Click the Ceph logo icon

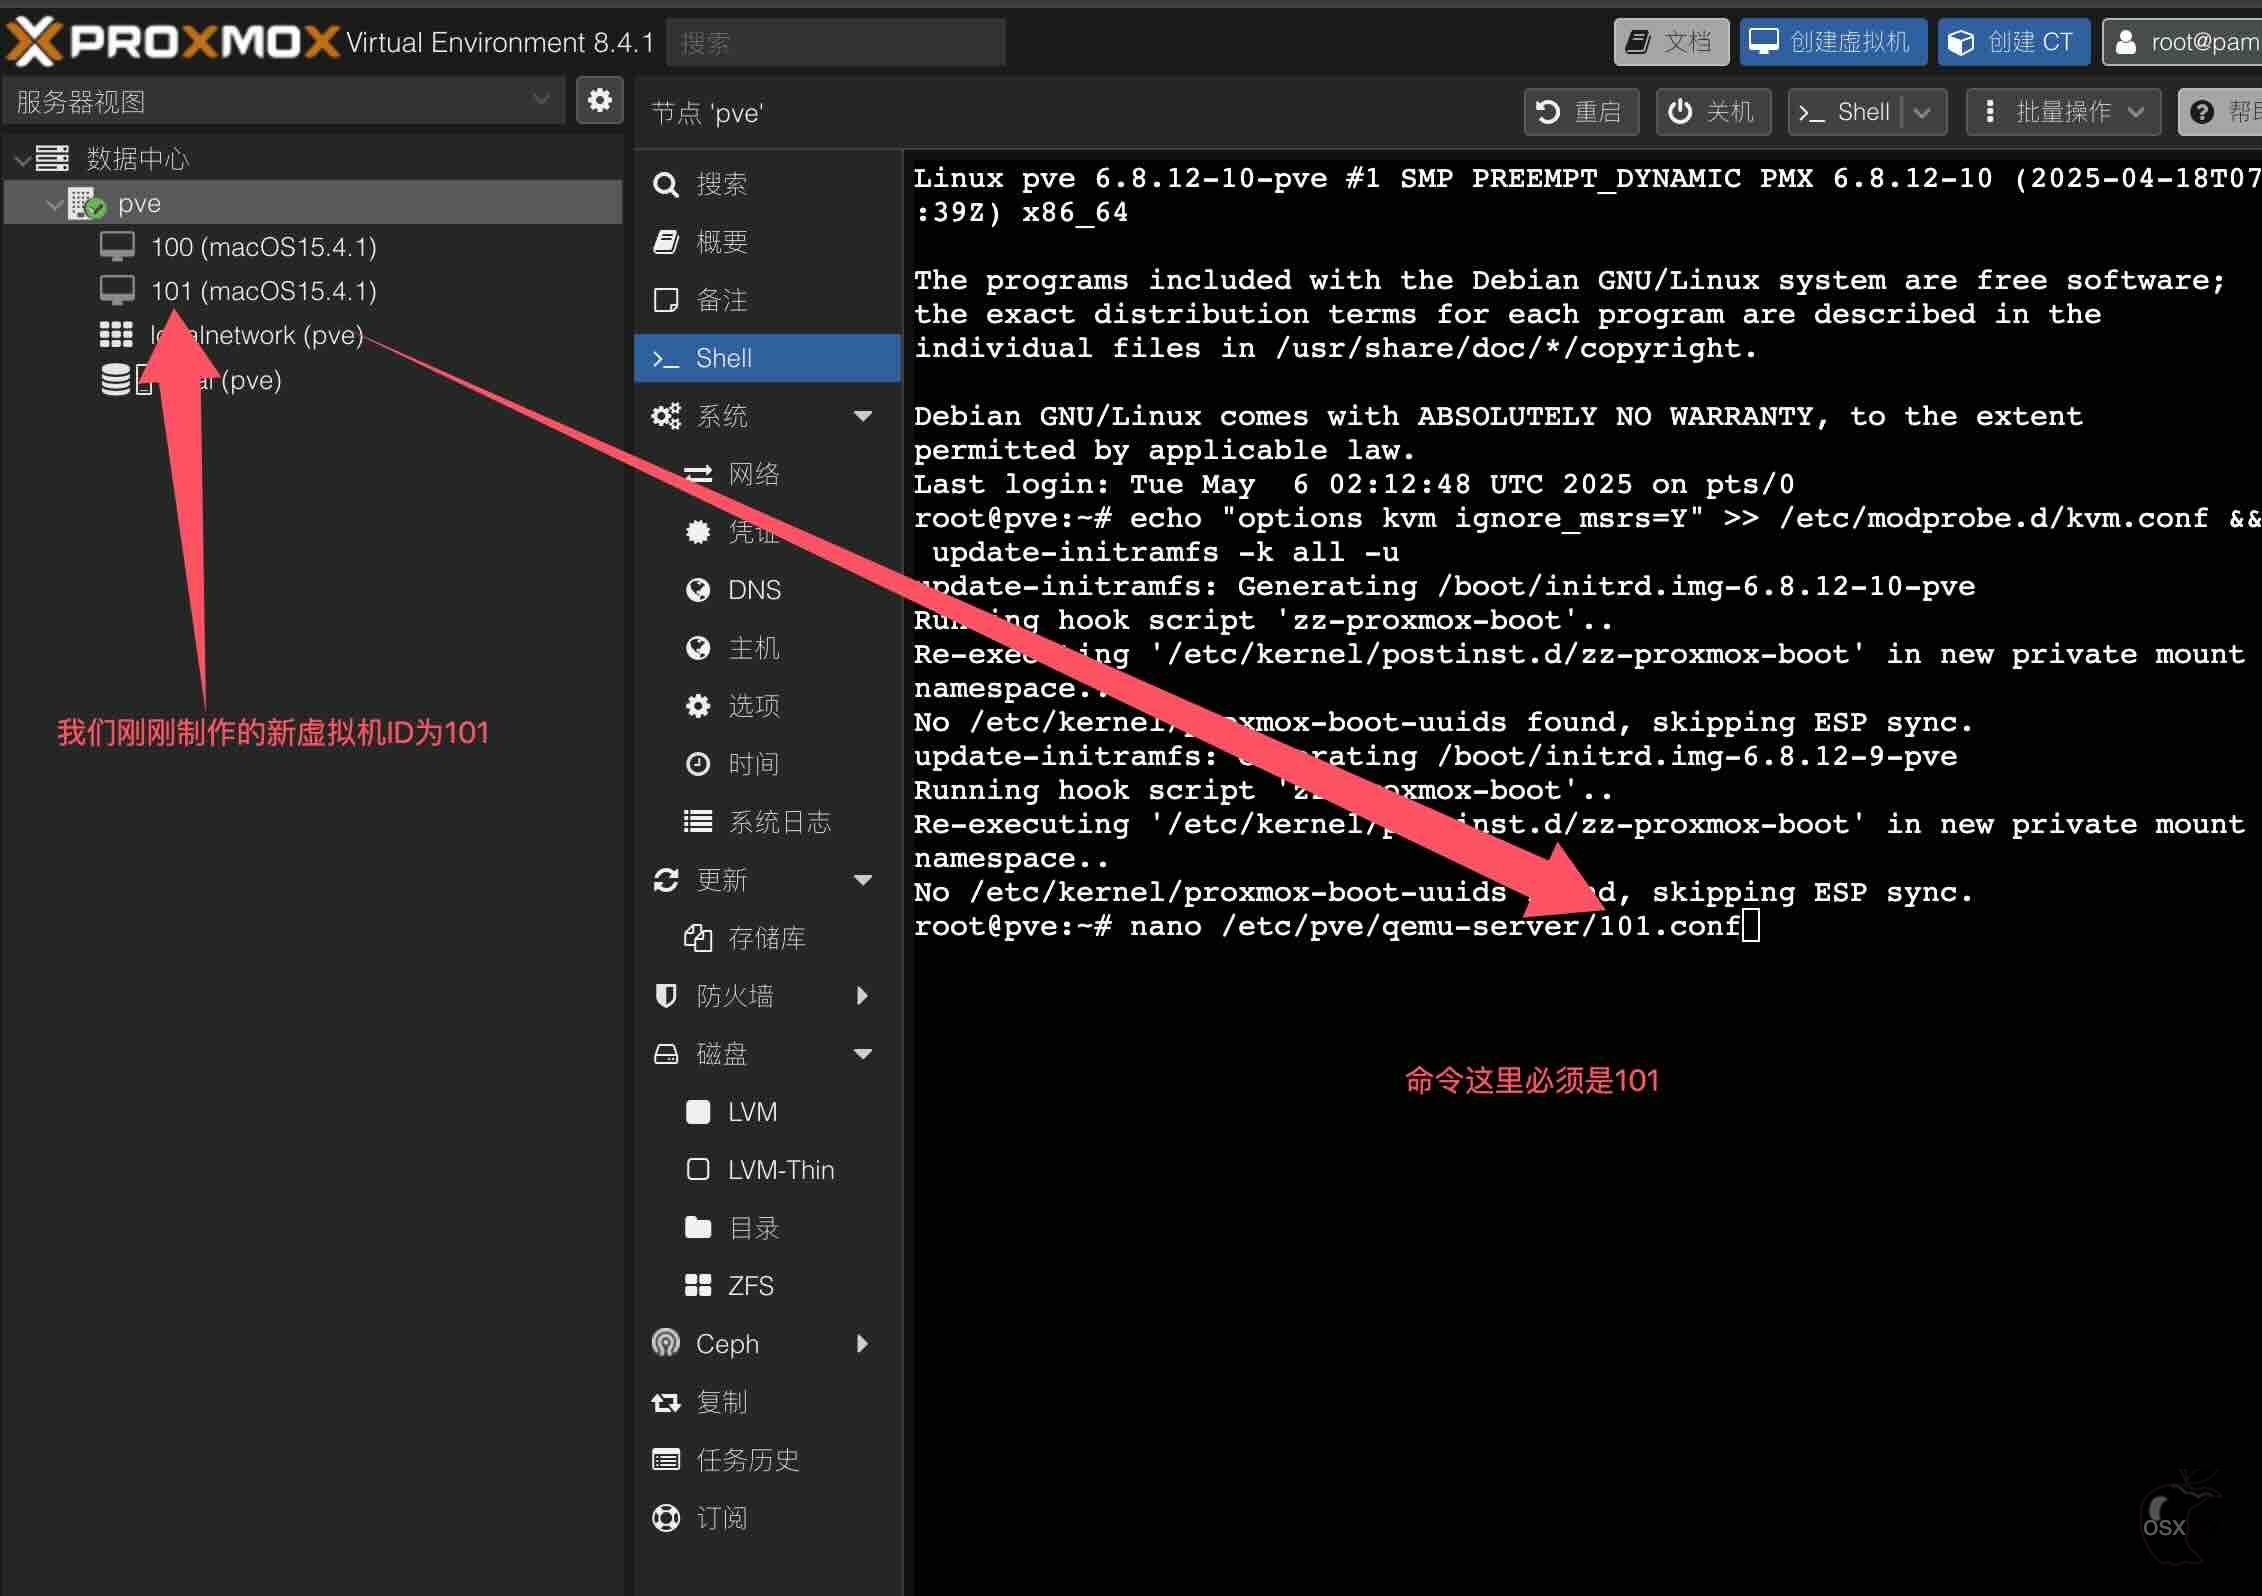click(x=666, y=1343)
